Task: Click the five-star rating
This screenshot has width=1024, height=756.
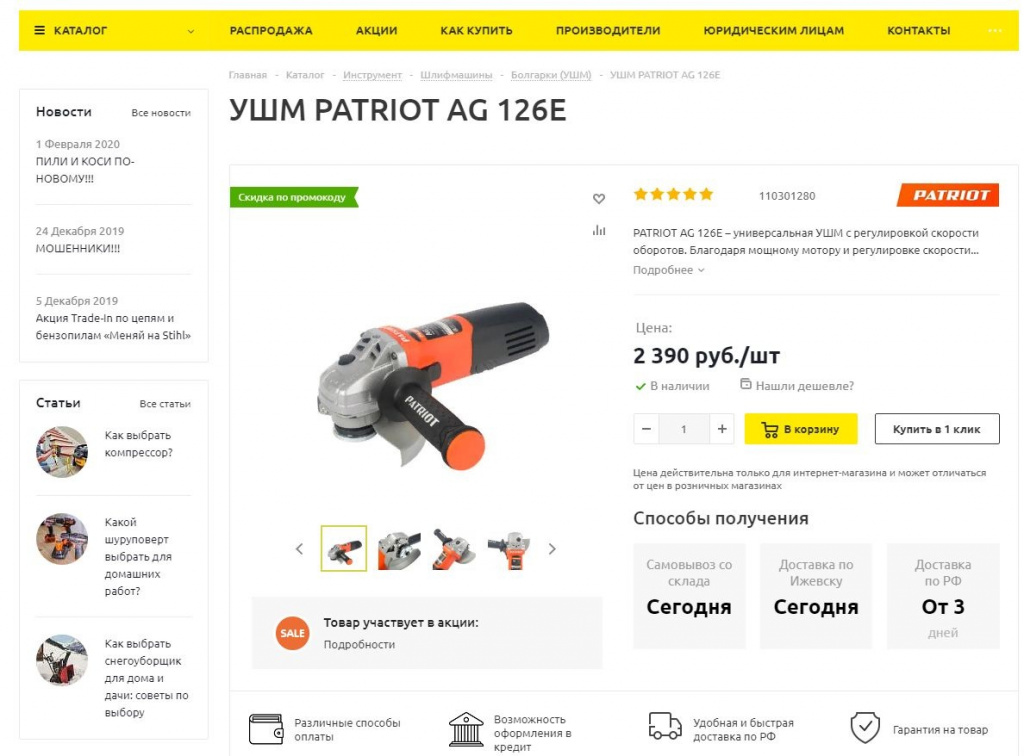Action: (x=673, y=195)
